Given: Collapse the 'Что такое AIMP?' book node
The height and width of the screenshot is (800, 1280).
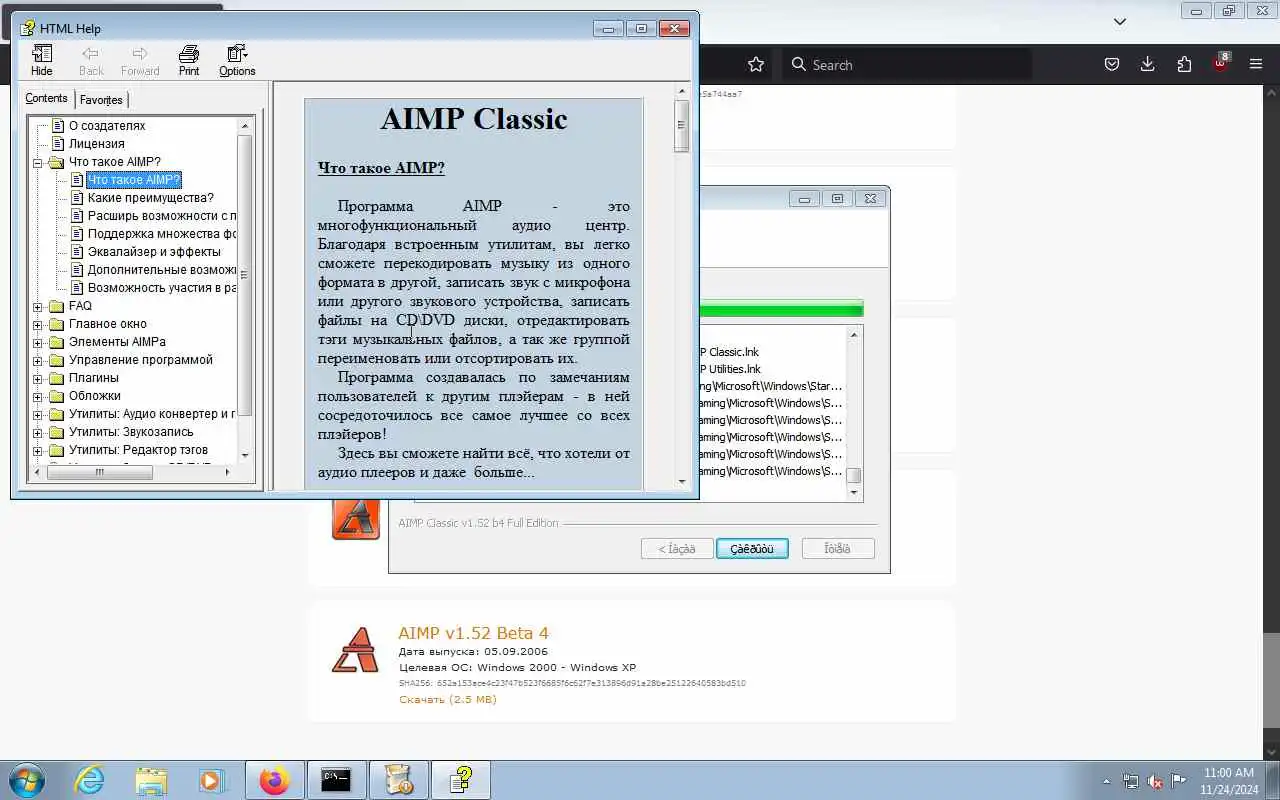Looking at the screenshot, I should tap(38, 162).
